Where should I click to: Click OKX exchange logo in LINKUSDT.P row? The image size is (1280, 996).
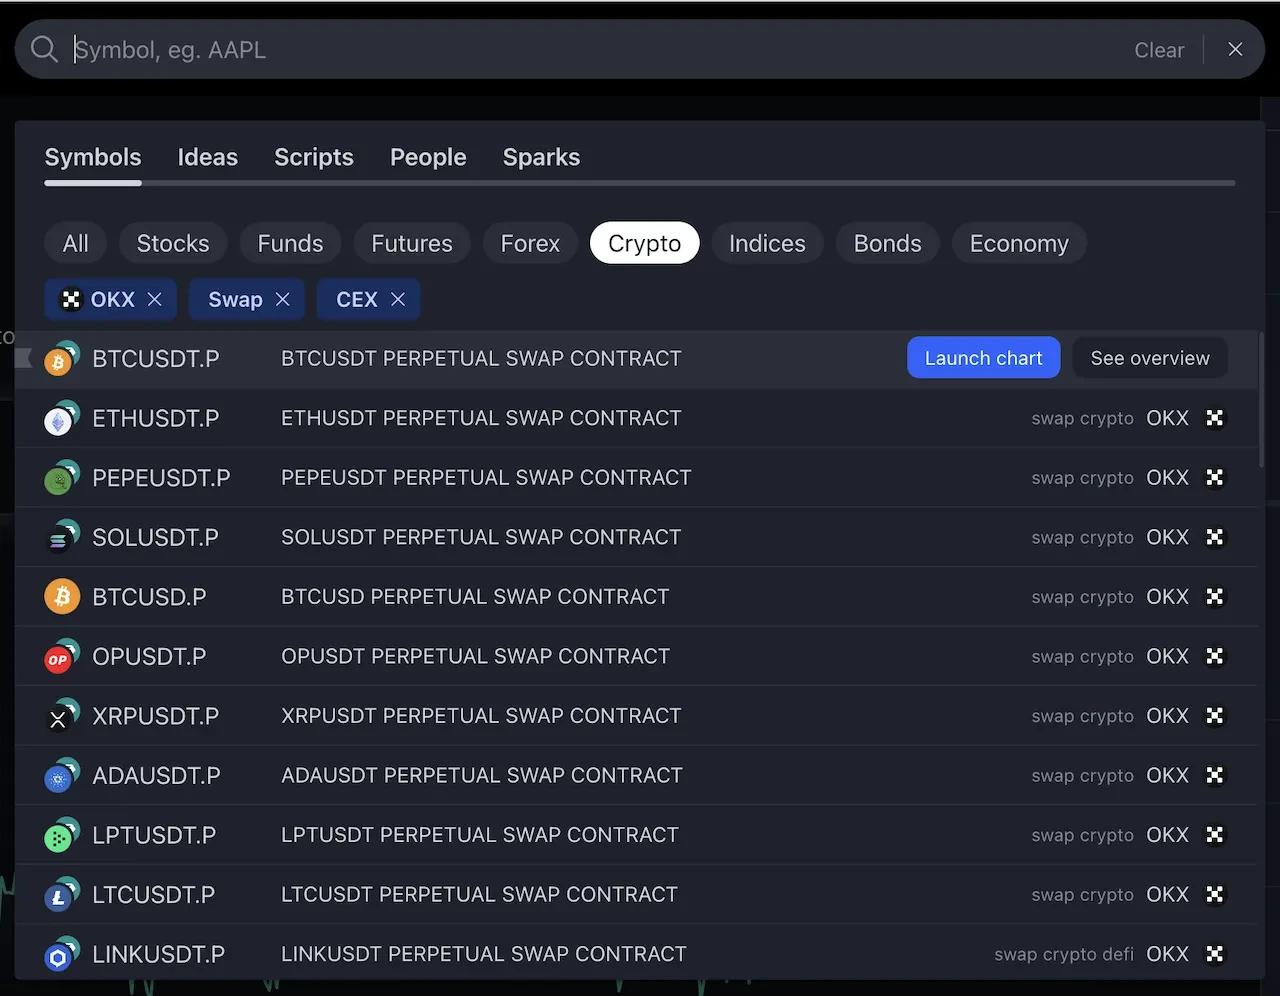click(x=1214, y=954)
